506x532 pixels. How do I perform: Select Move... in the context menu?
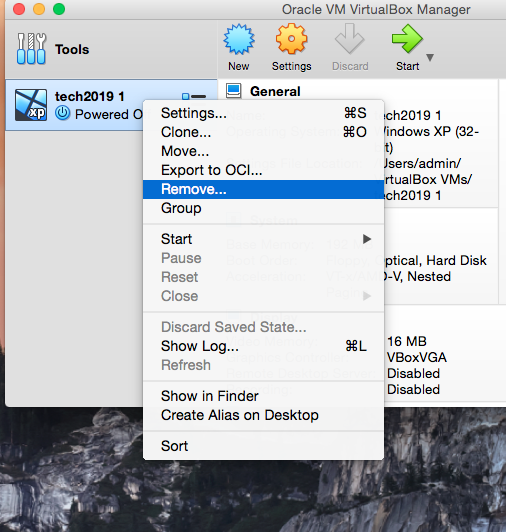pos(263,151)
